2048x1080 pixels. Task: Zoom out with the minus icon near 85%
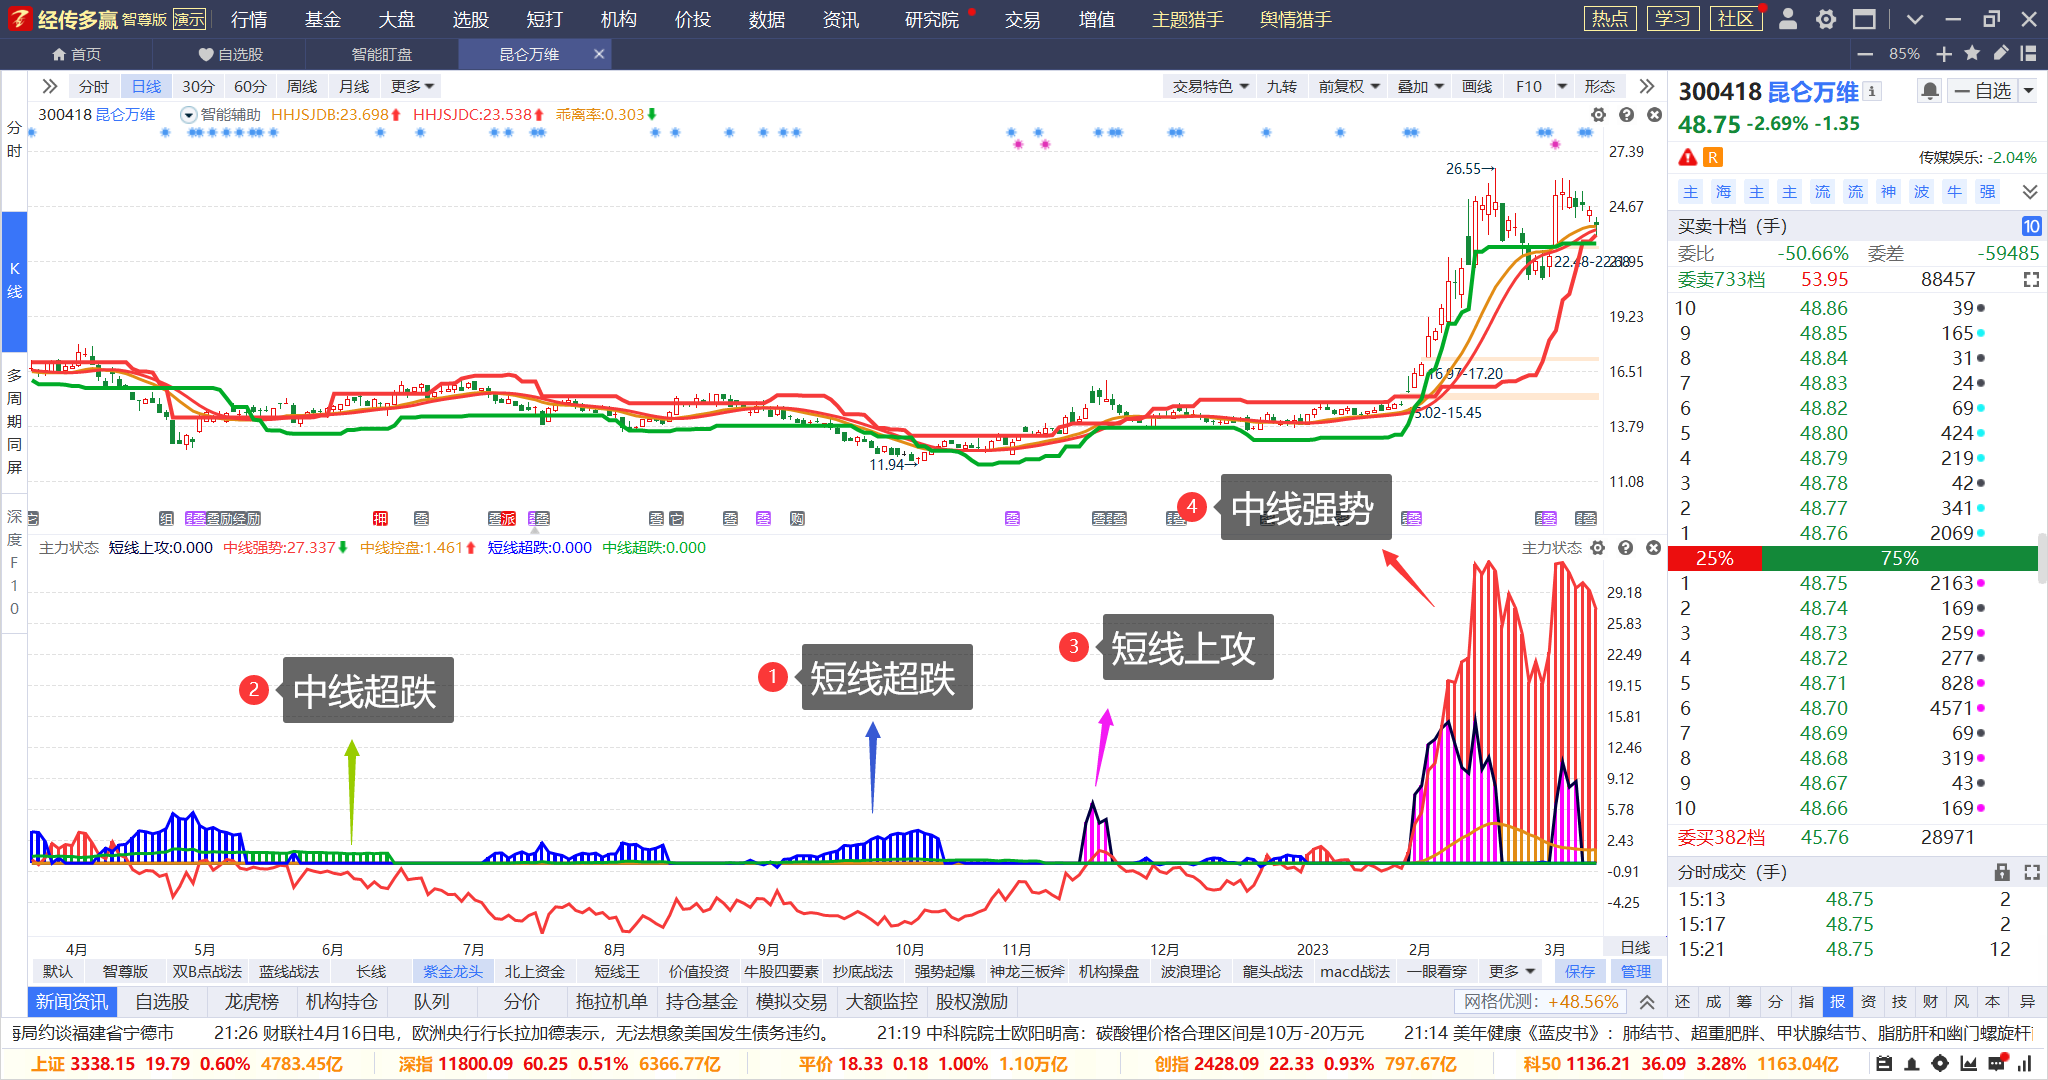coord(1864,54)
